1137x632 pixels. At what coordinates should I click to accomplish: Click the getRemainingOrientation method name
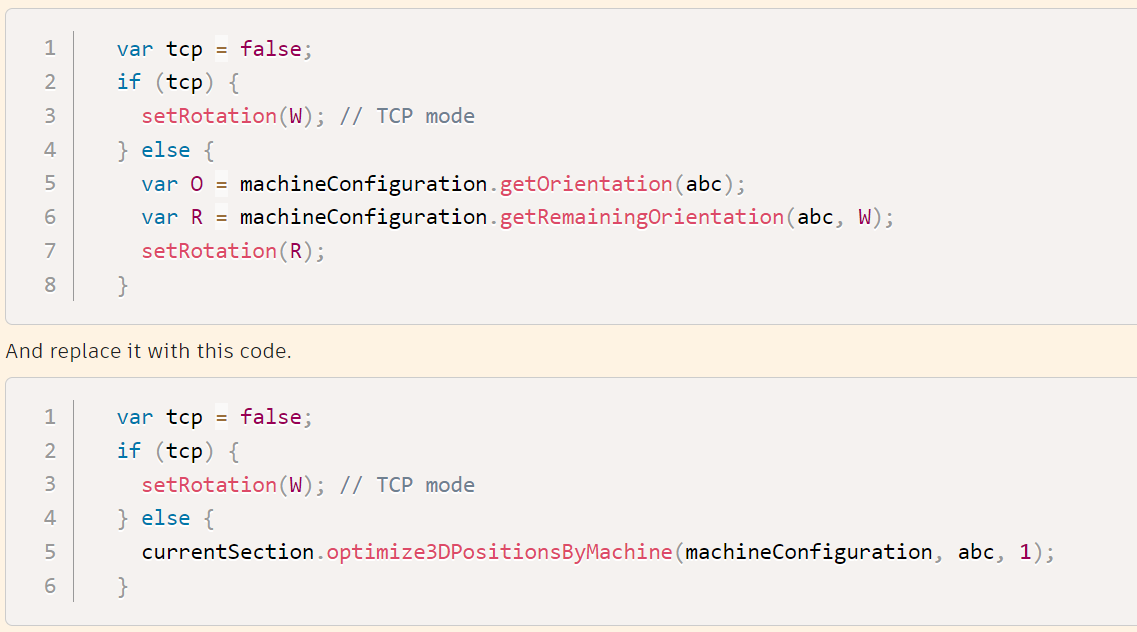(642, 217)
